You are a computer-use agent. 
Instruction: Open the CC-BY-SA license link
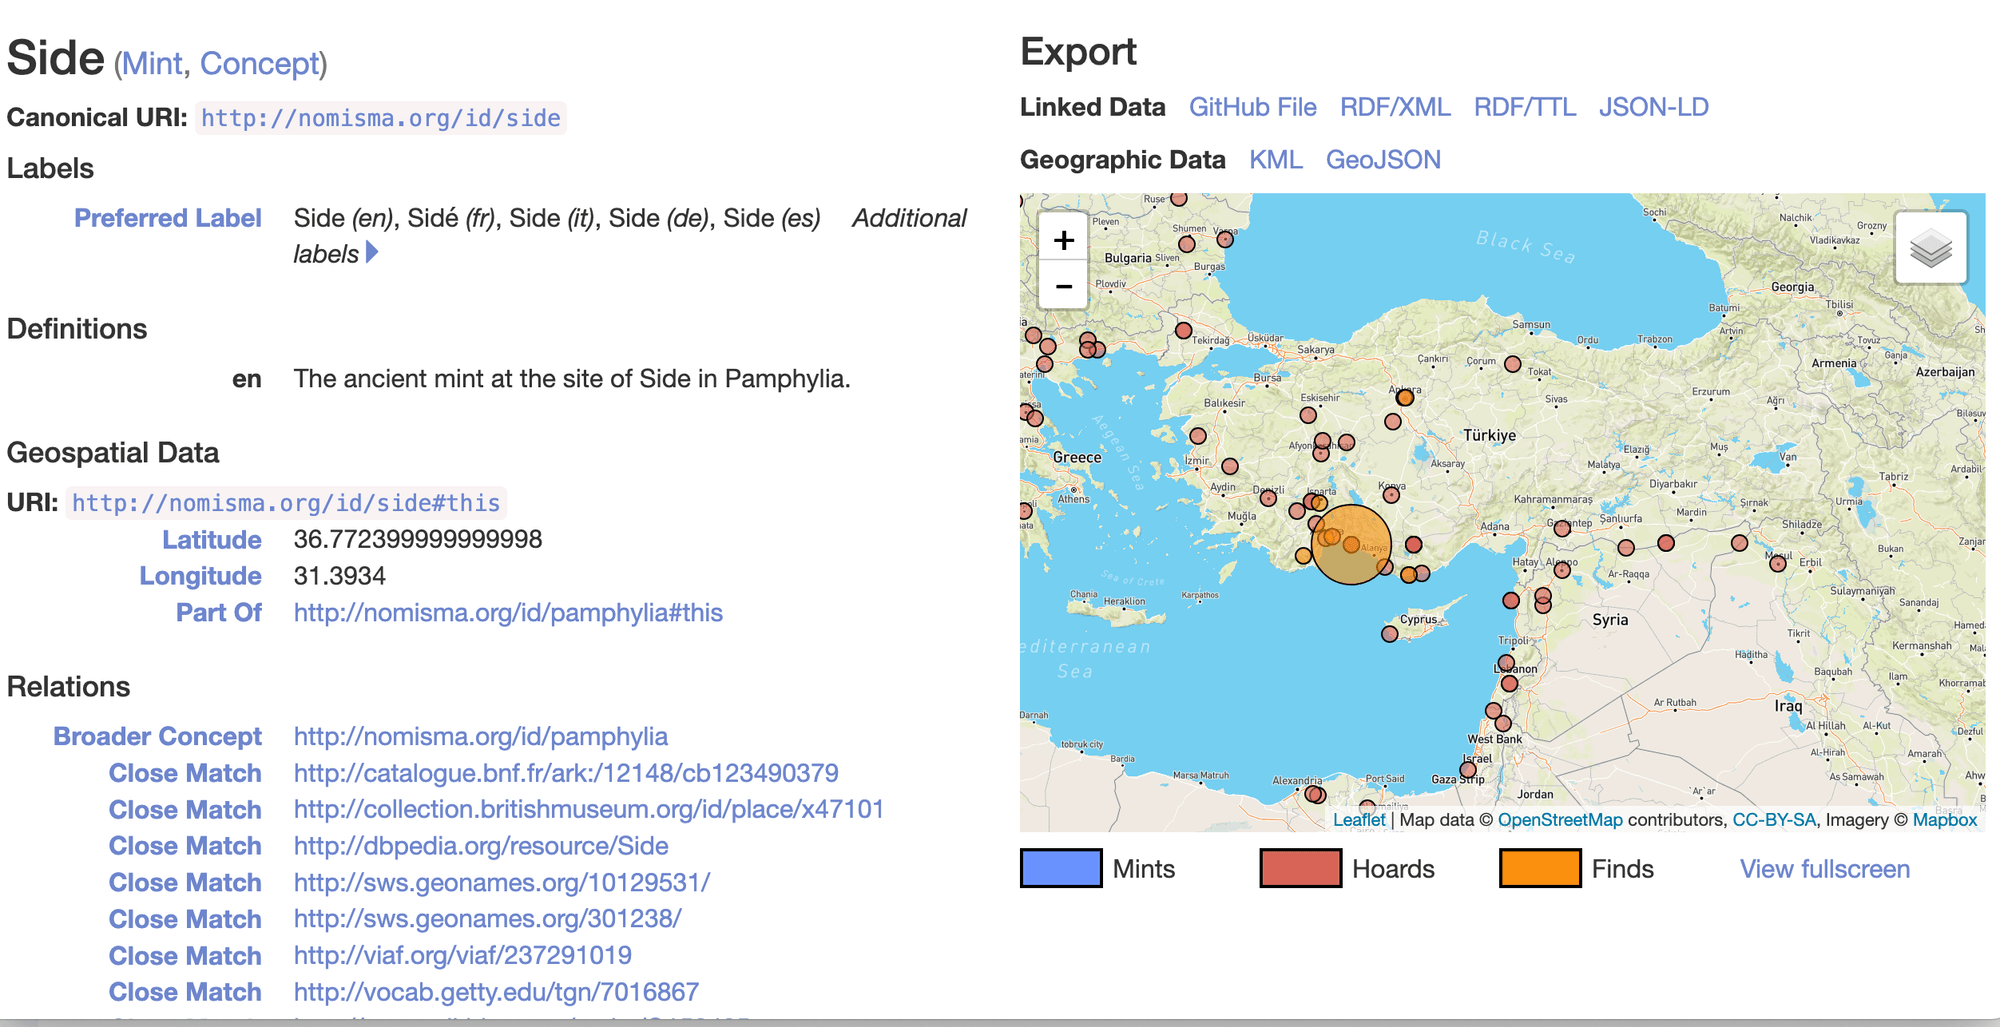[x=1774, y=820]
